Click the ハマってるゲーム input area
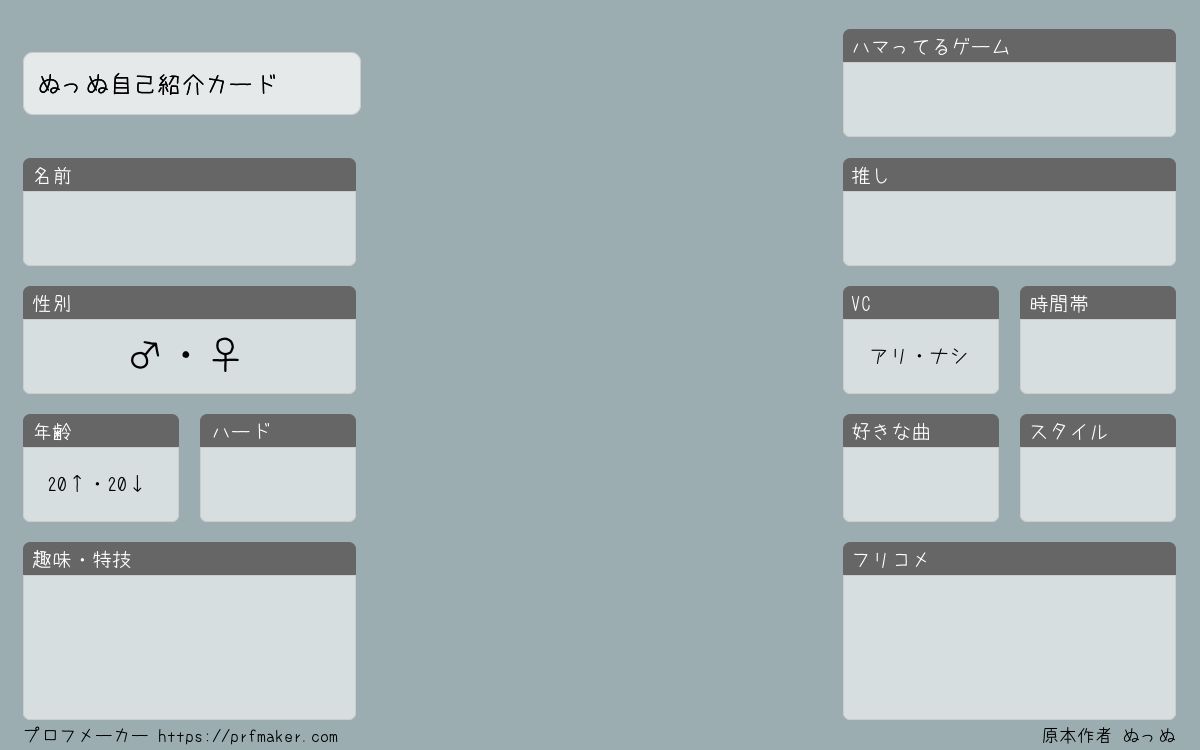Viewport: 1200px width, 750px height. [1009, 99]
